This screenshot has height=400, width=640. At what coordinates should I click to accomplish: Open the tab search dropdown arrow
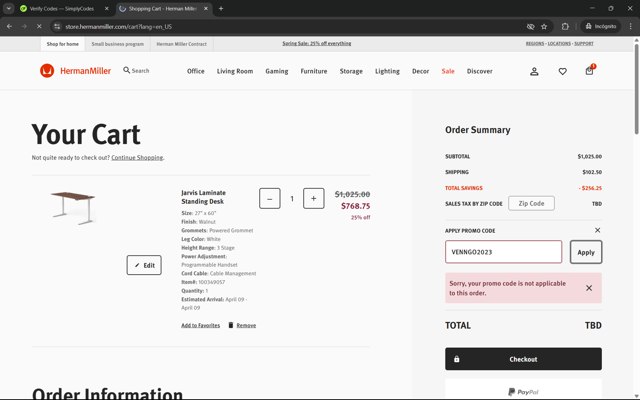coord(9,8)
